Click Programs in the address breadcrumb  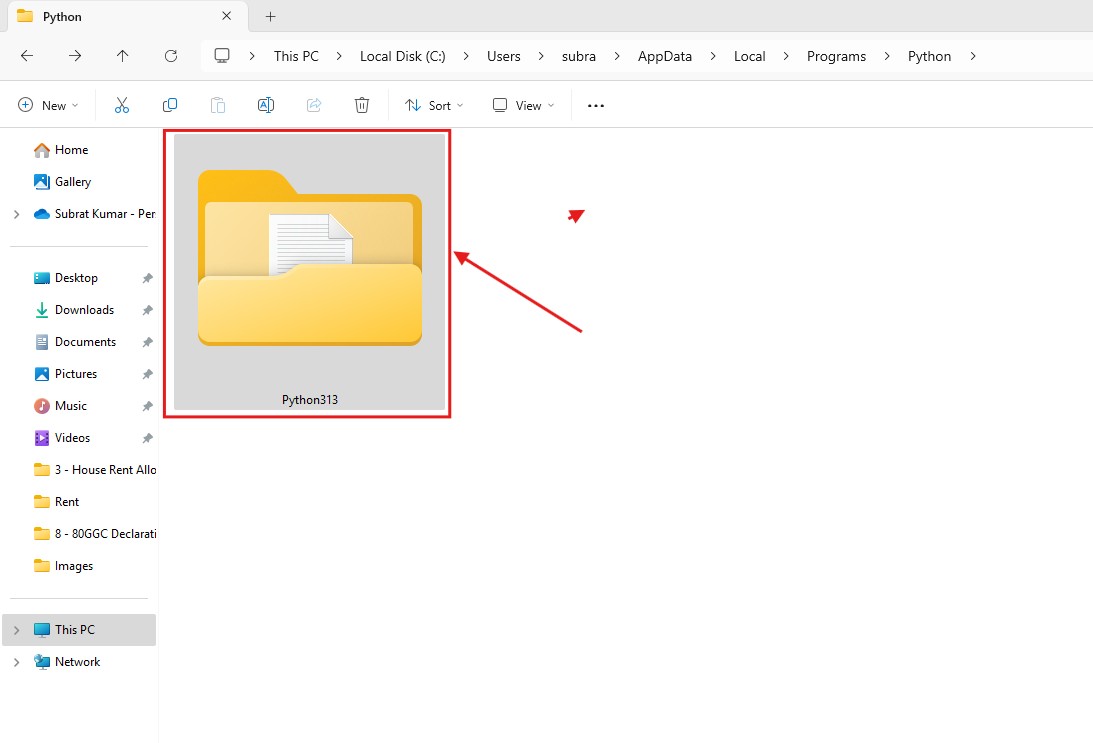point(836,56)
